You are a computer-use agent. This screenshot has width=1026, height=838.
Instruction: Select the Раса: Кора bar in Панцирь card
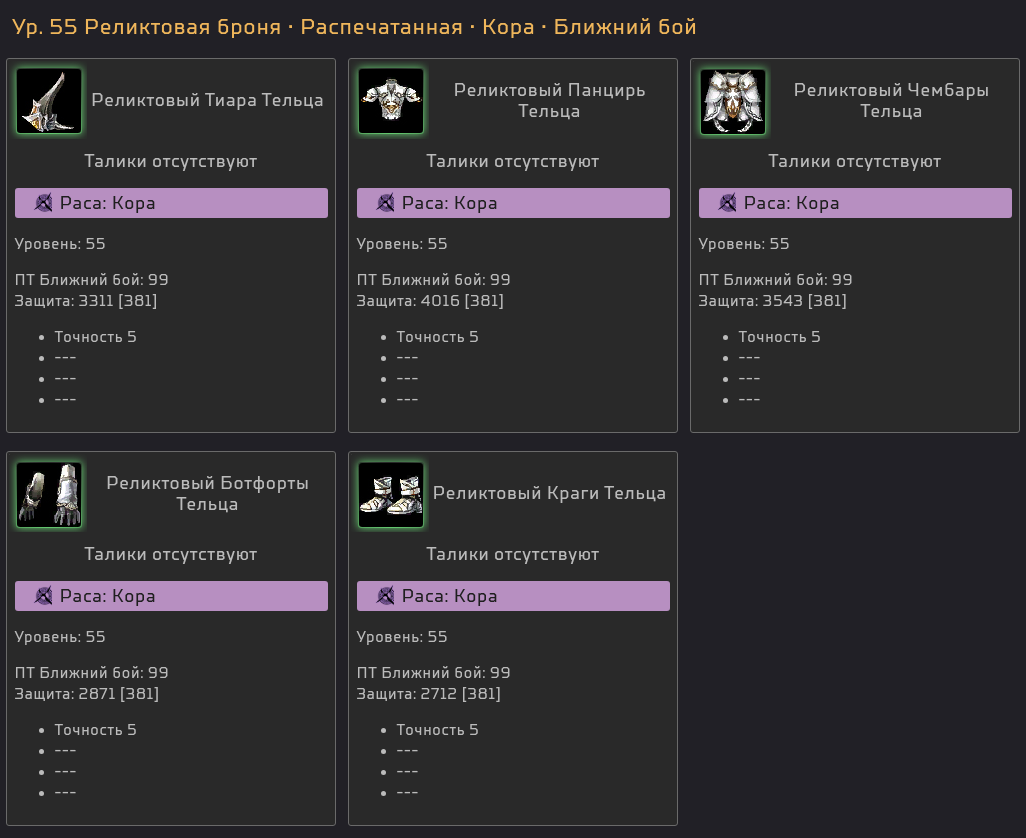coord(513,203)
